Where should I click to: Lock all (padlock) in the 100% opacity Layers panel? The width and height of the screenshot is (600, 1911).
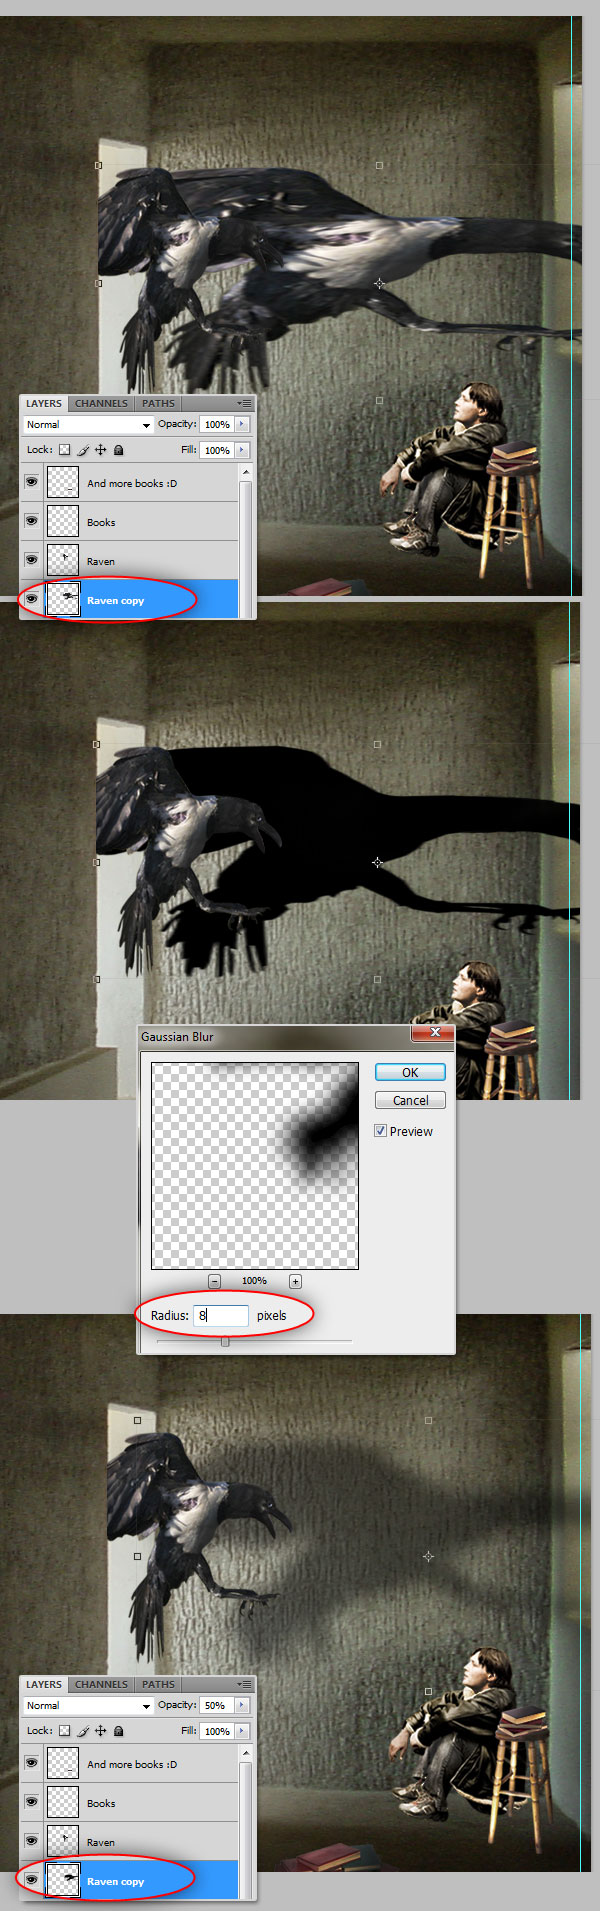click(118, 450)
